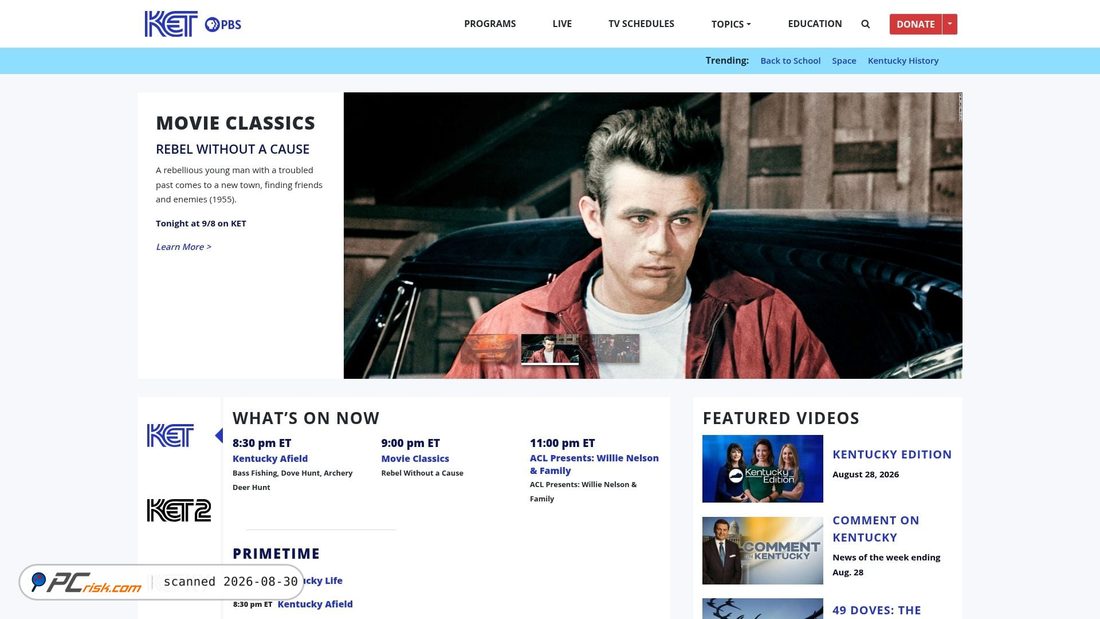
Task: Follow the Learn More link
Action: 183,246
